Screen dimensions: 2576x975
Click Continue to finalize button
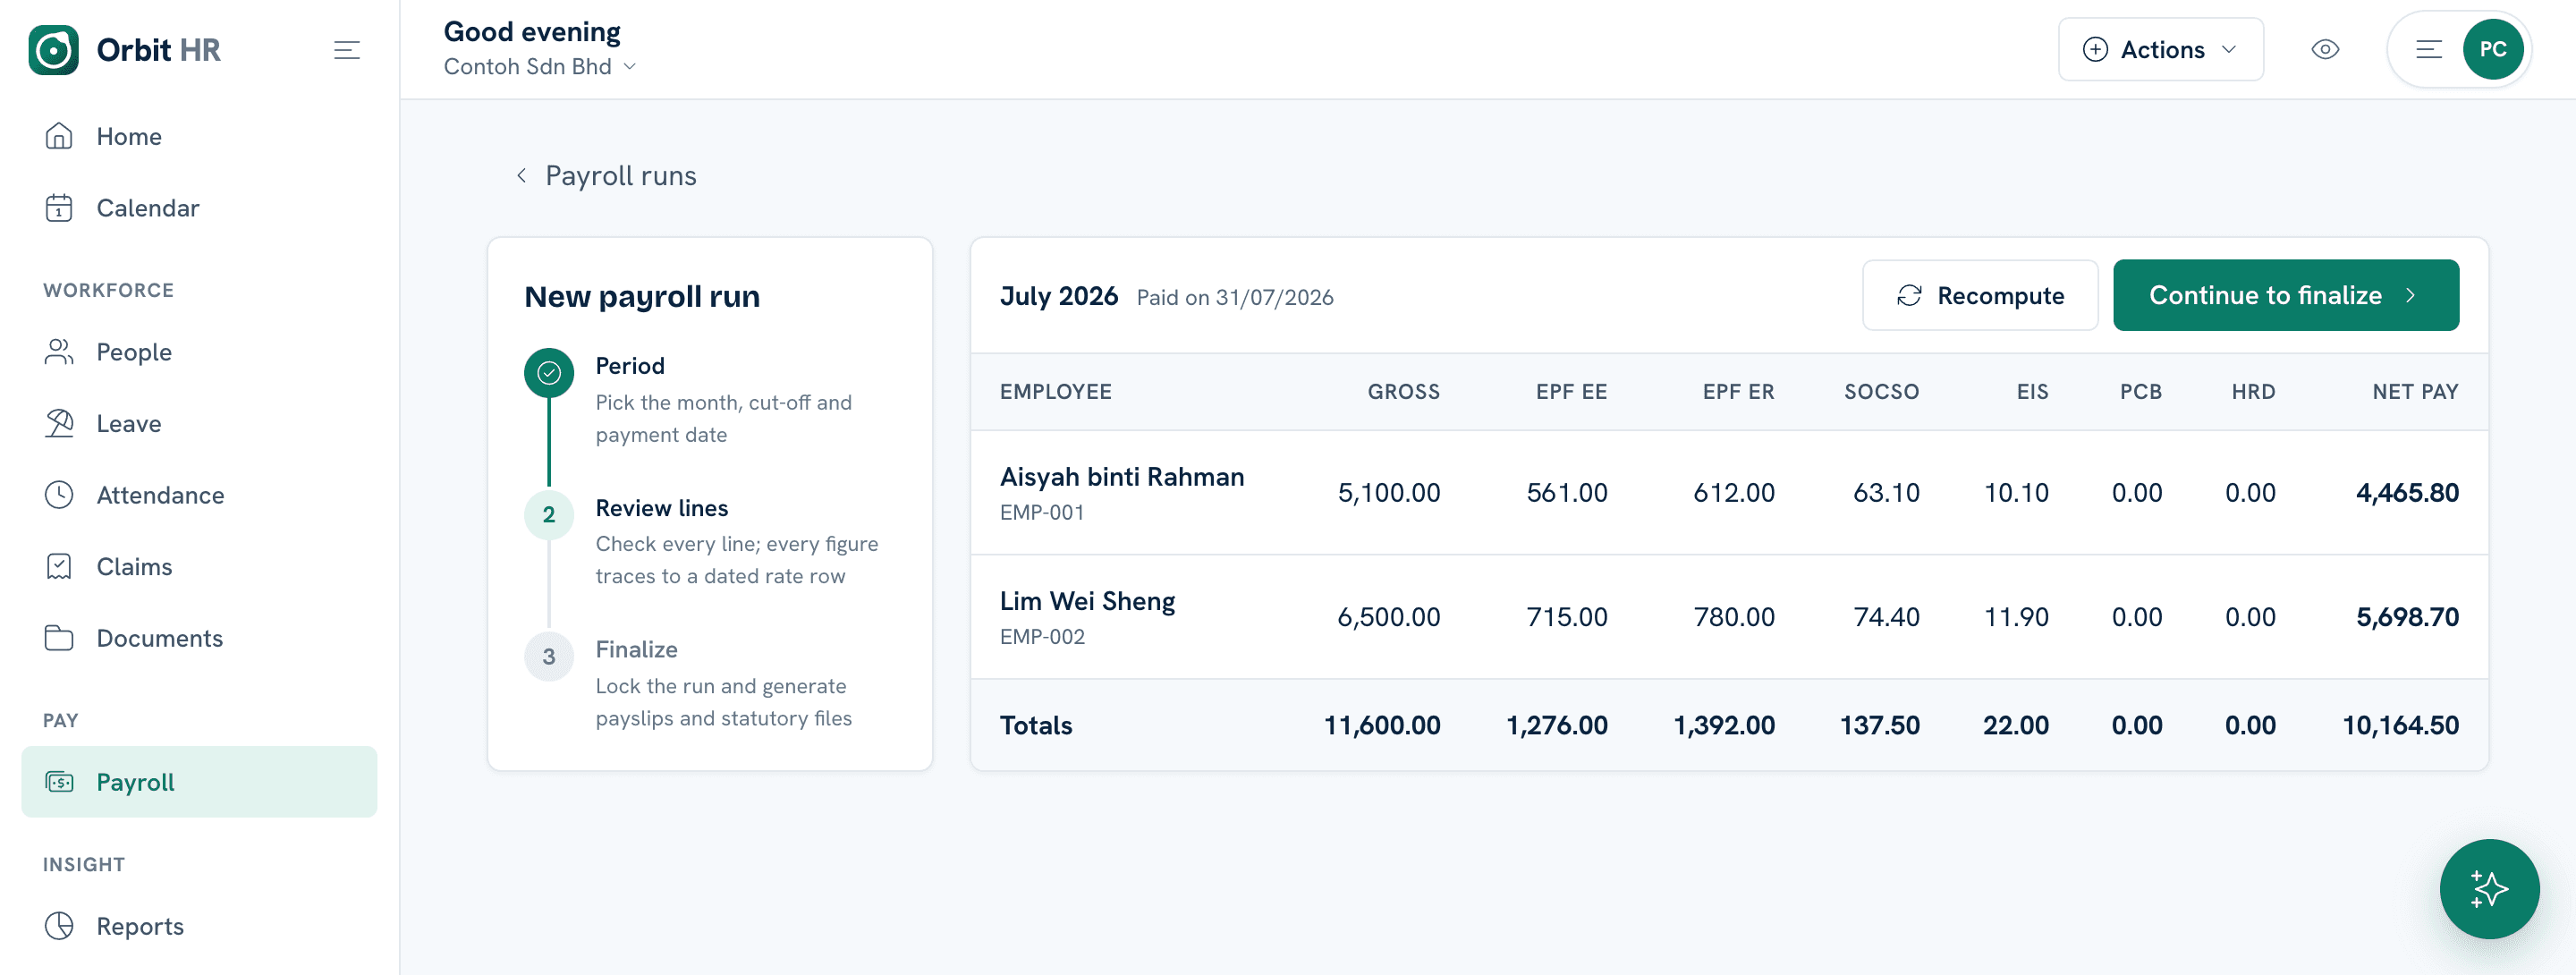point(2285,295)
